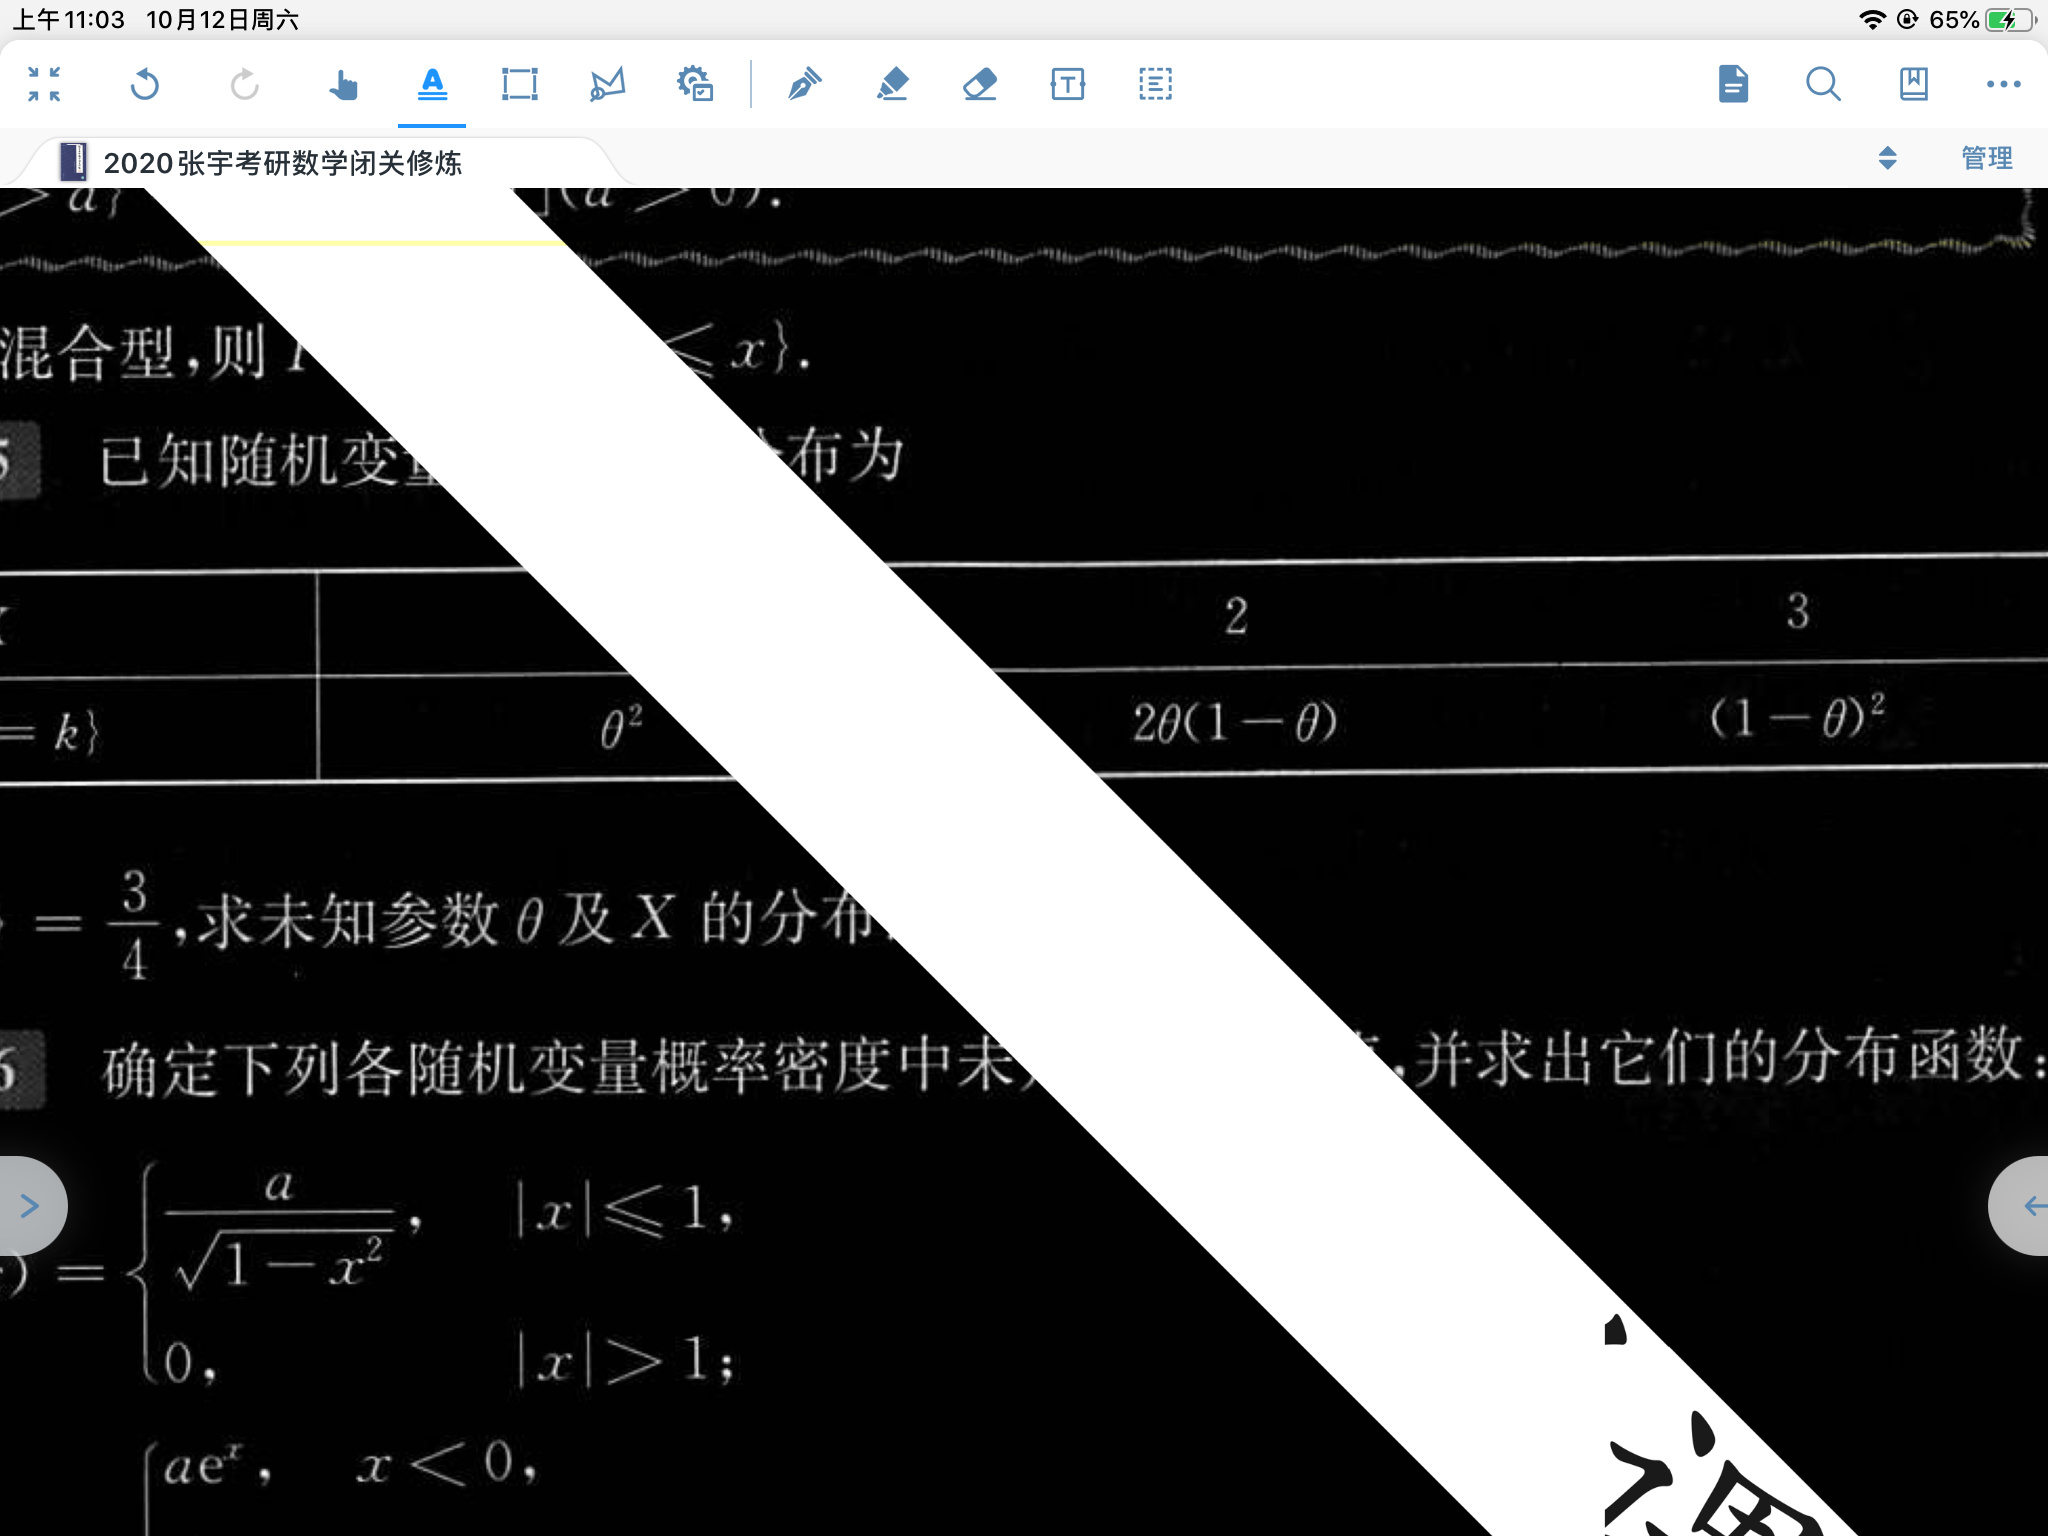Tap the table header value 2
Viewport: 2048px width, 1536px height.
(1237, 615)
